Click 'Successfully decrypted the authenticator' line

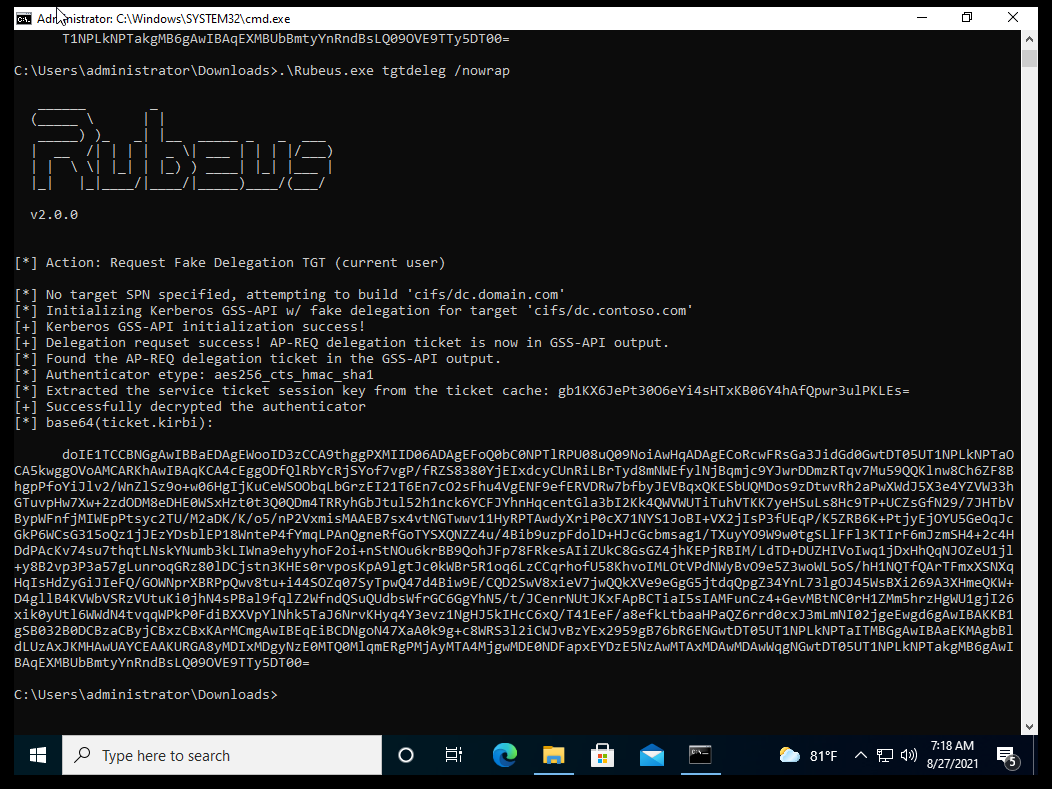coord(189,407)
